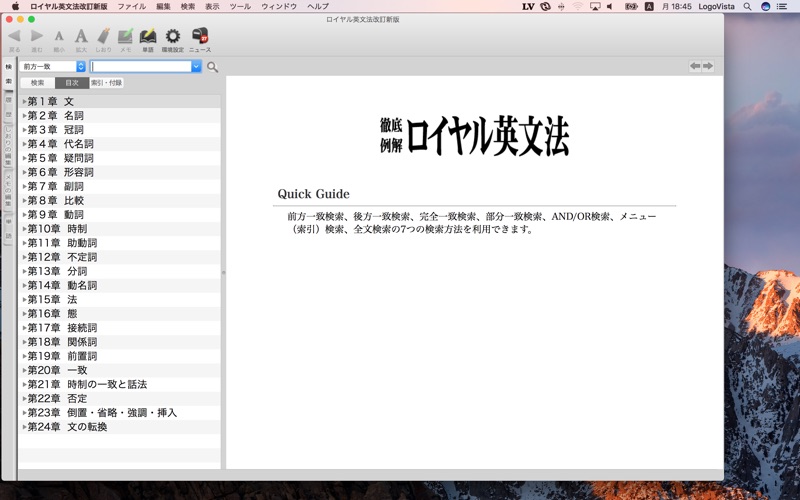The image size is (800, 500).
Task: Open the しおりの編集 sidebar tab
Action: coord(9,146)
